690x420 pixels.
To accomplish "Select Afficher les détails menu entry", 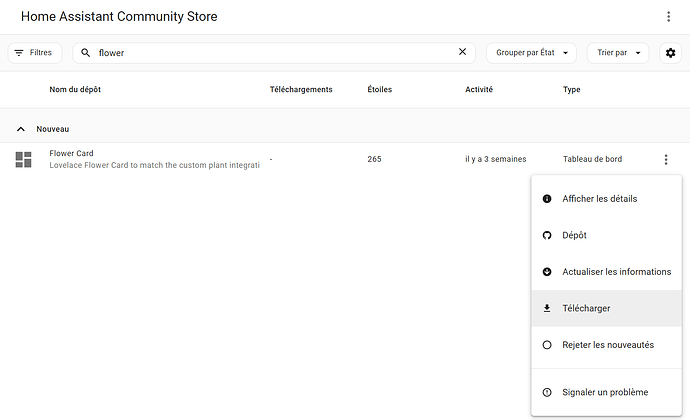I will (599, 199).
